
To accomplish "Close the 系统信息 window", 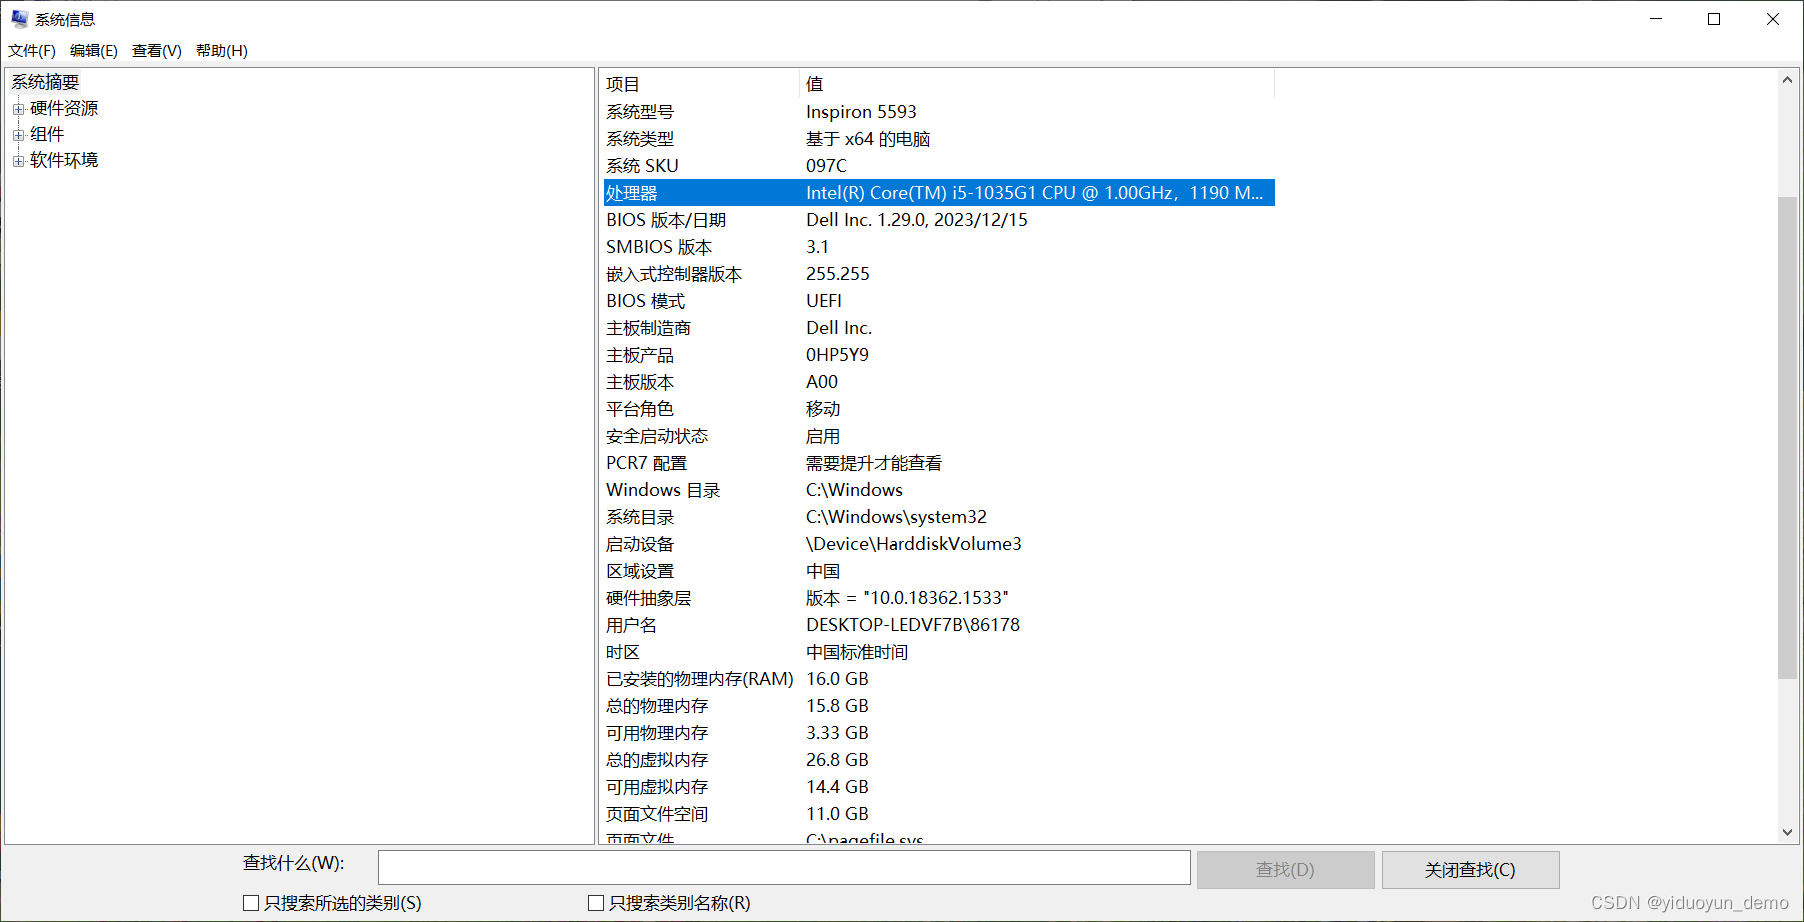I will (1773, 19).
